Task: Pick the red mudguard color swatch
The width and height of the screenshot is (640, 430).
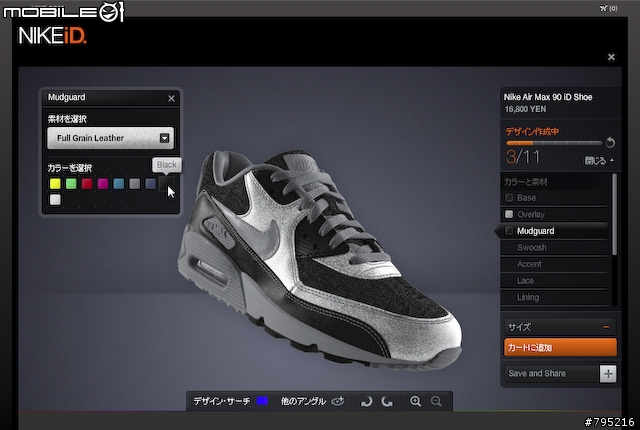Action: [87, 184]
